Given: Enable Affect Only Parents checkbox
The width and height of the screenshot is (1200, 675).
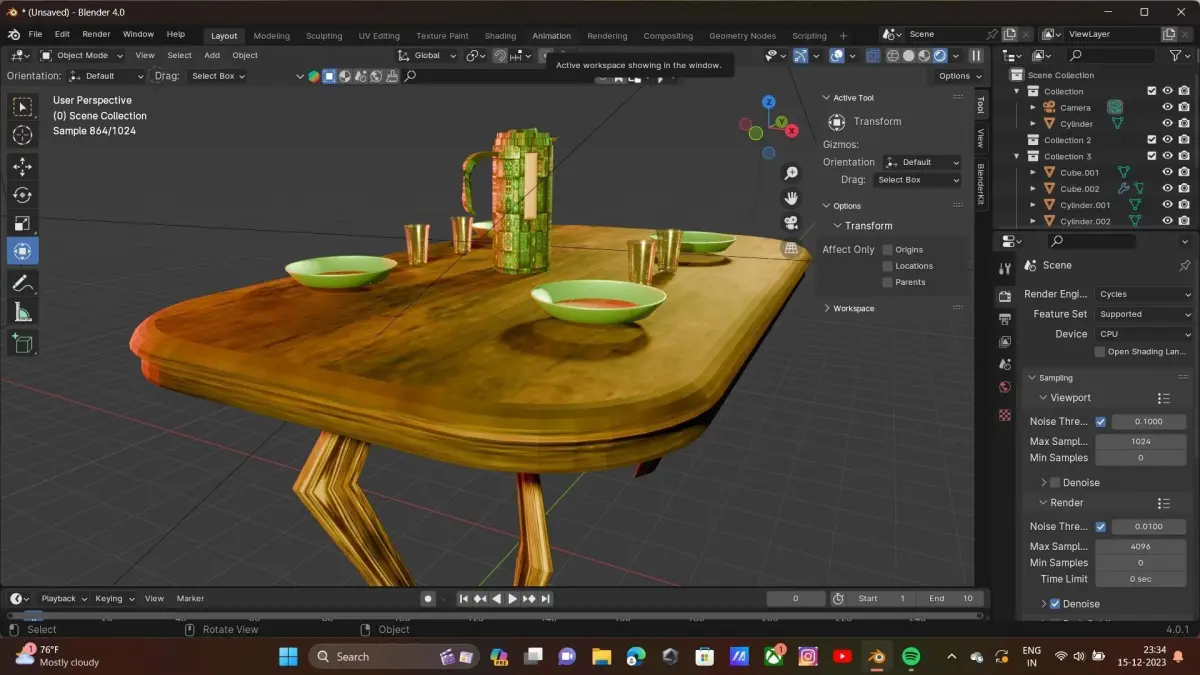Looking at the screenshot, I should [x=887, y=282].
